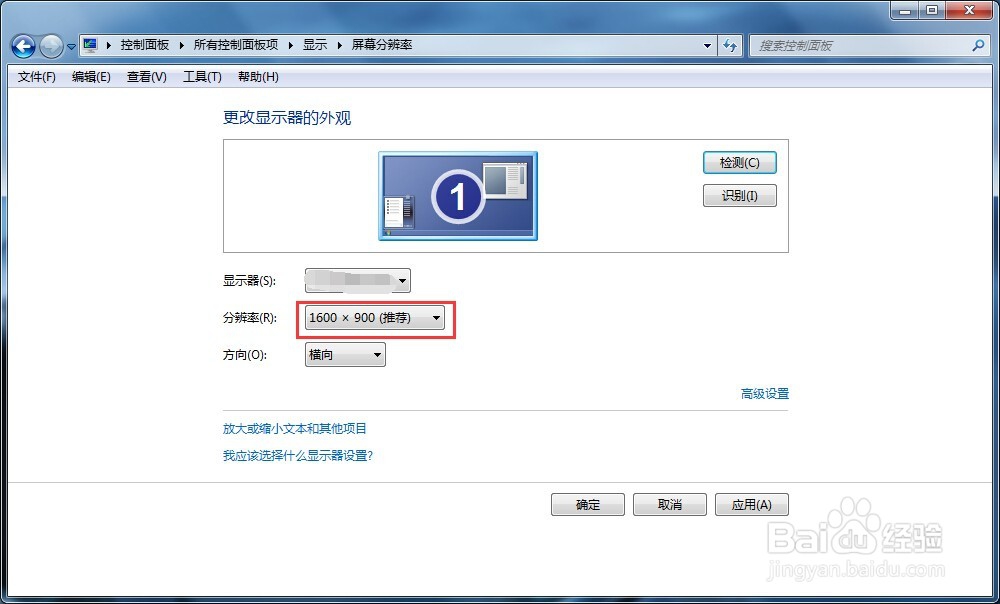Open the 查看 menu
Screen dimensions: 1000x604
[x=145, y=76]
